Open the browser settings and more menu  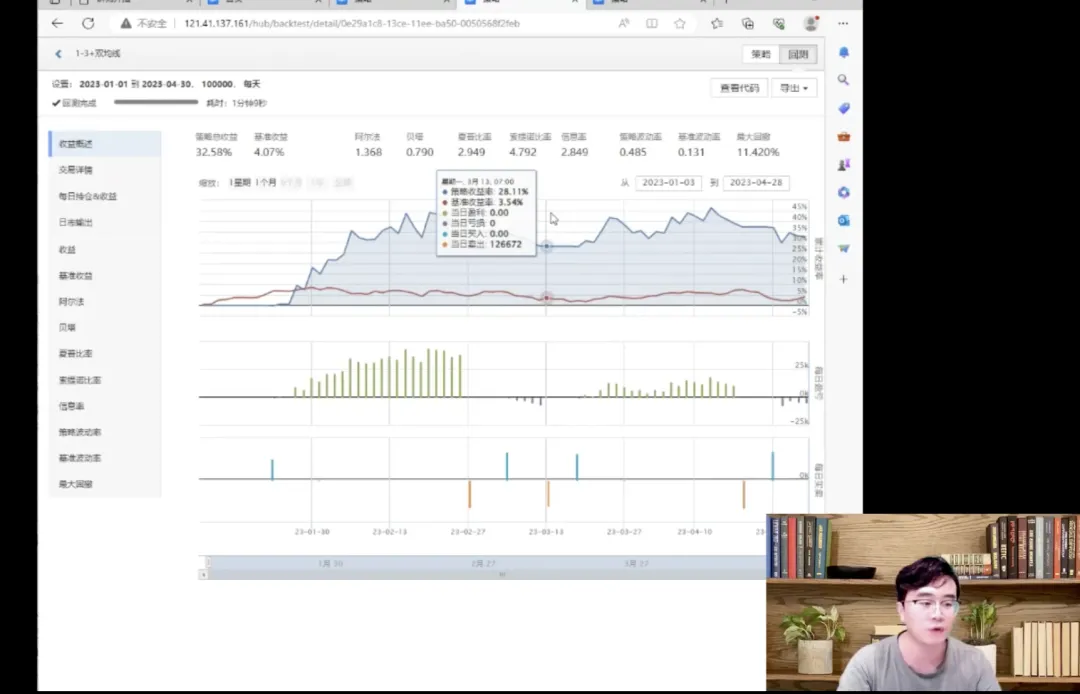coord(843,23)
